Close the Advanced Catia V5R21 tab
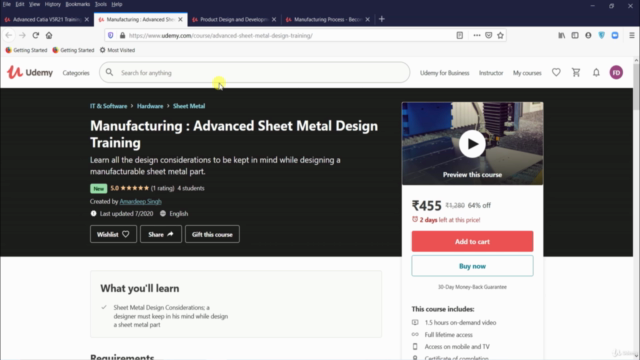Viewport: 640px width, 360px height. 87,19
